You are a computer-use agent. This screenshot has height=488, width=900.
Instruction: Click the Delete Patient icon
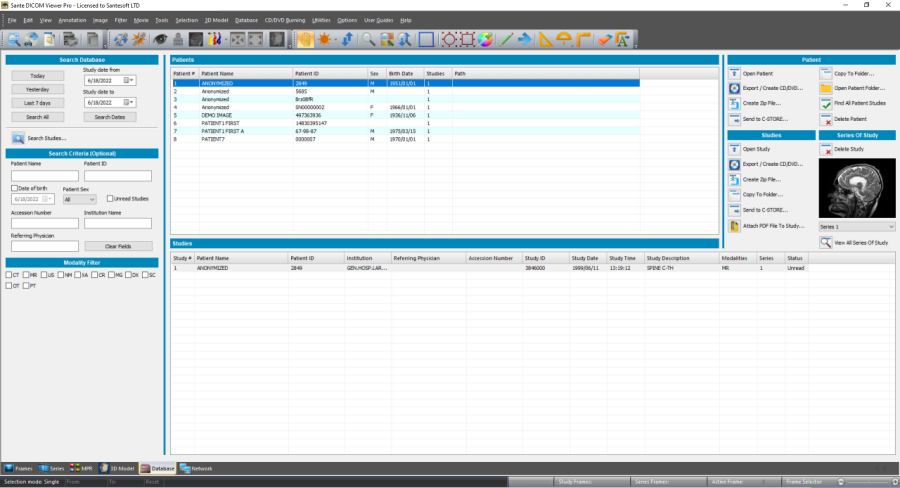click(x=825, y=118)
